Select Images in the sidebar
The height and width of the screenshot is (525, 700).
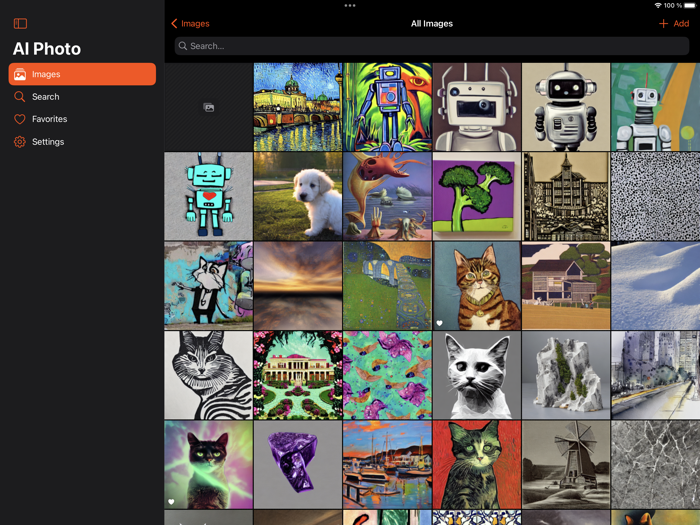pyautogui.click(x=82, y=74)
